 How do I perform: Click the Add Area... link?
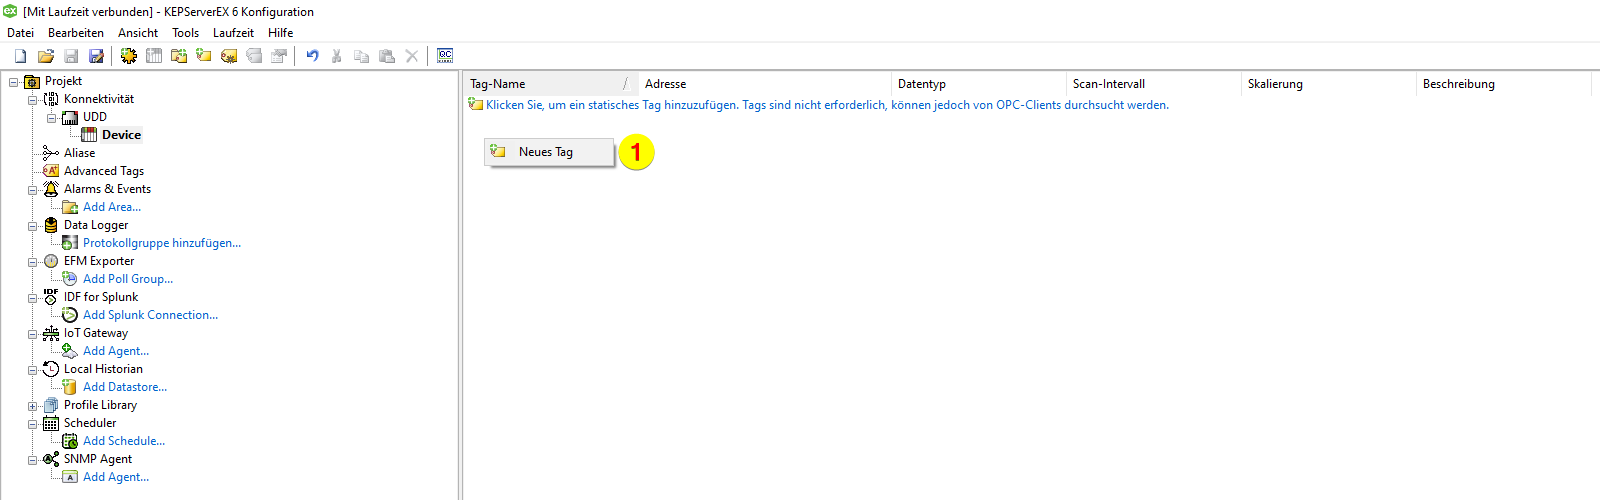point(112,207)
